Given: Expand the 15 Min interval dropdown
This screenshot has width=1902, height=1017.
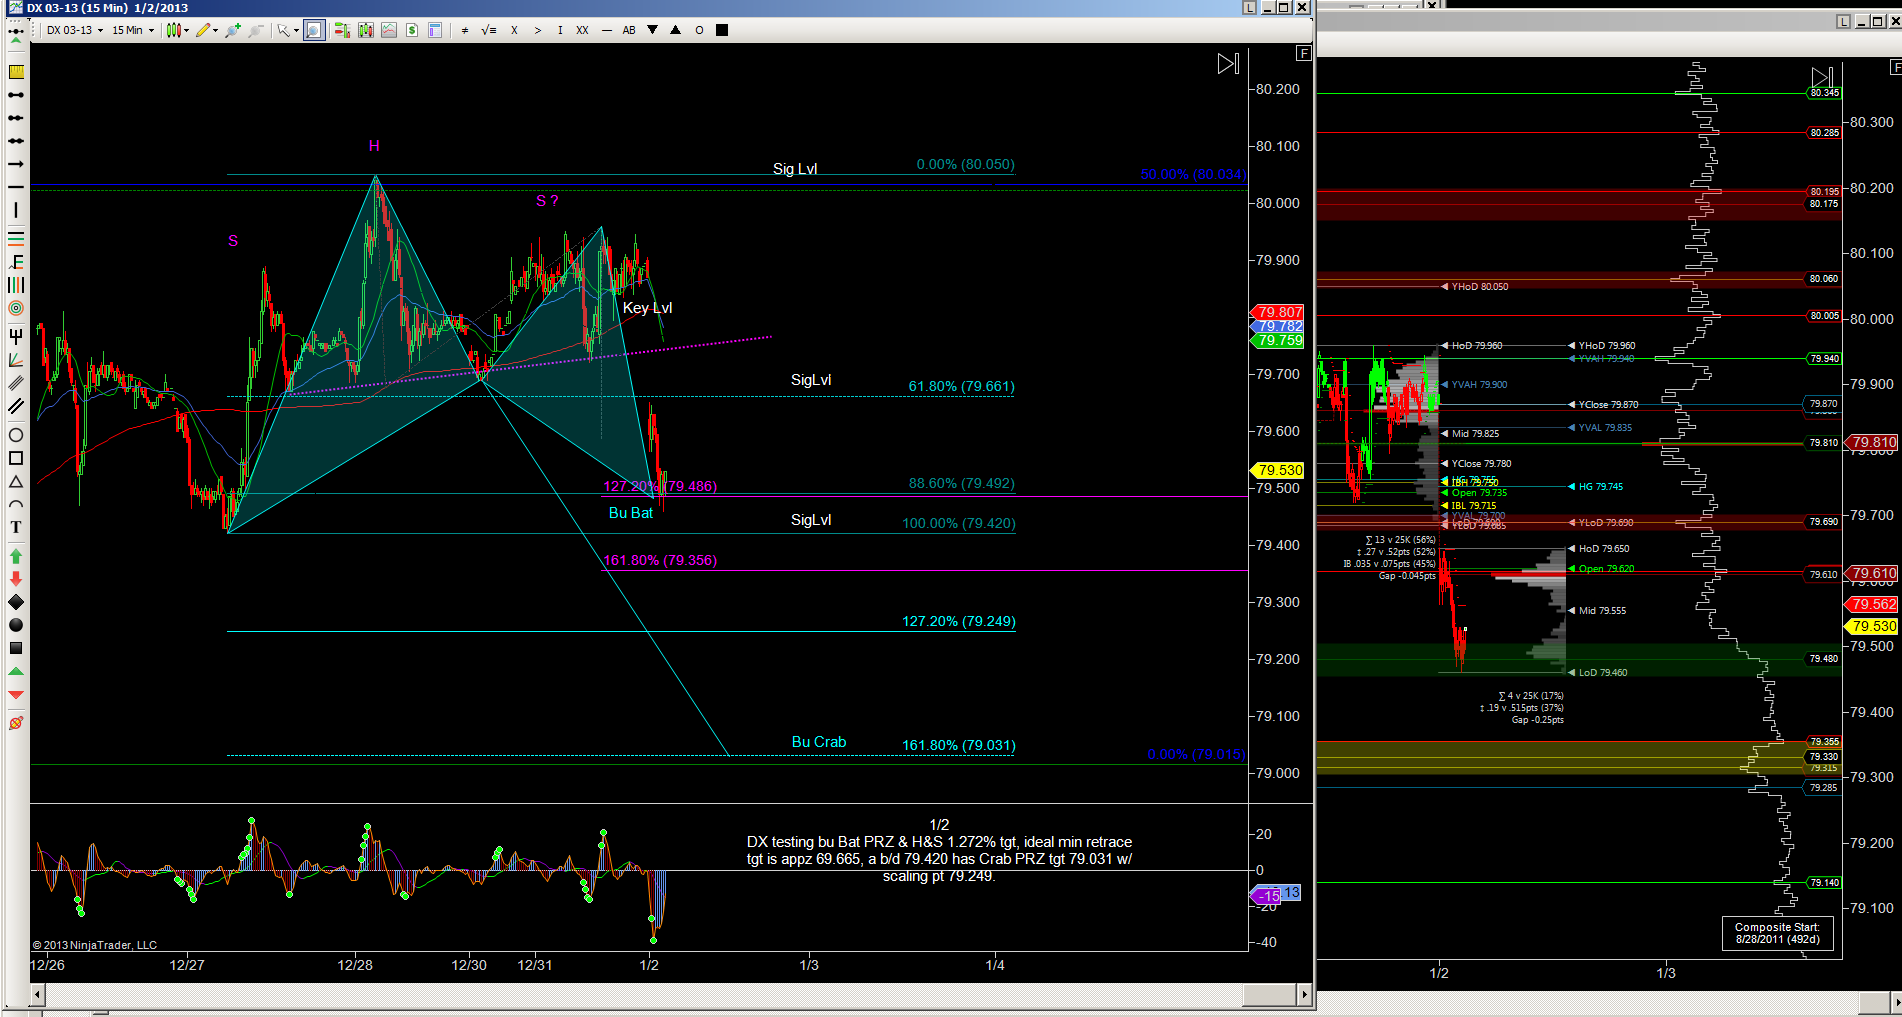Looking at the screenshot, I should tap(133, 30).
